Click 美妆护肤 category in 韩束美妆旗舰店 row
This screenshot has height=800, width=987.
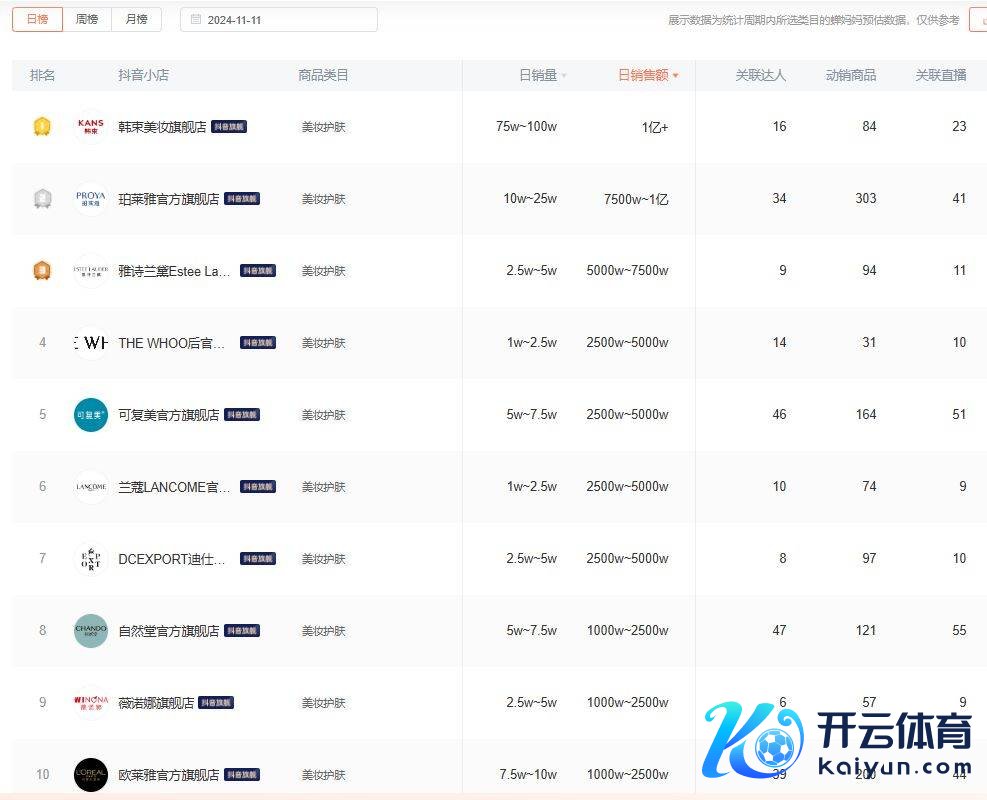coord(324,127)
